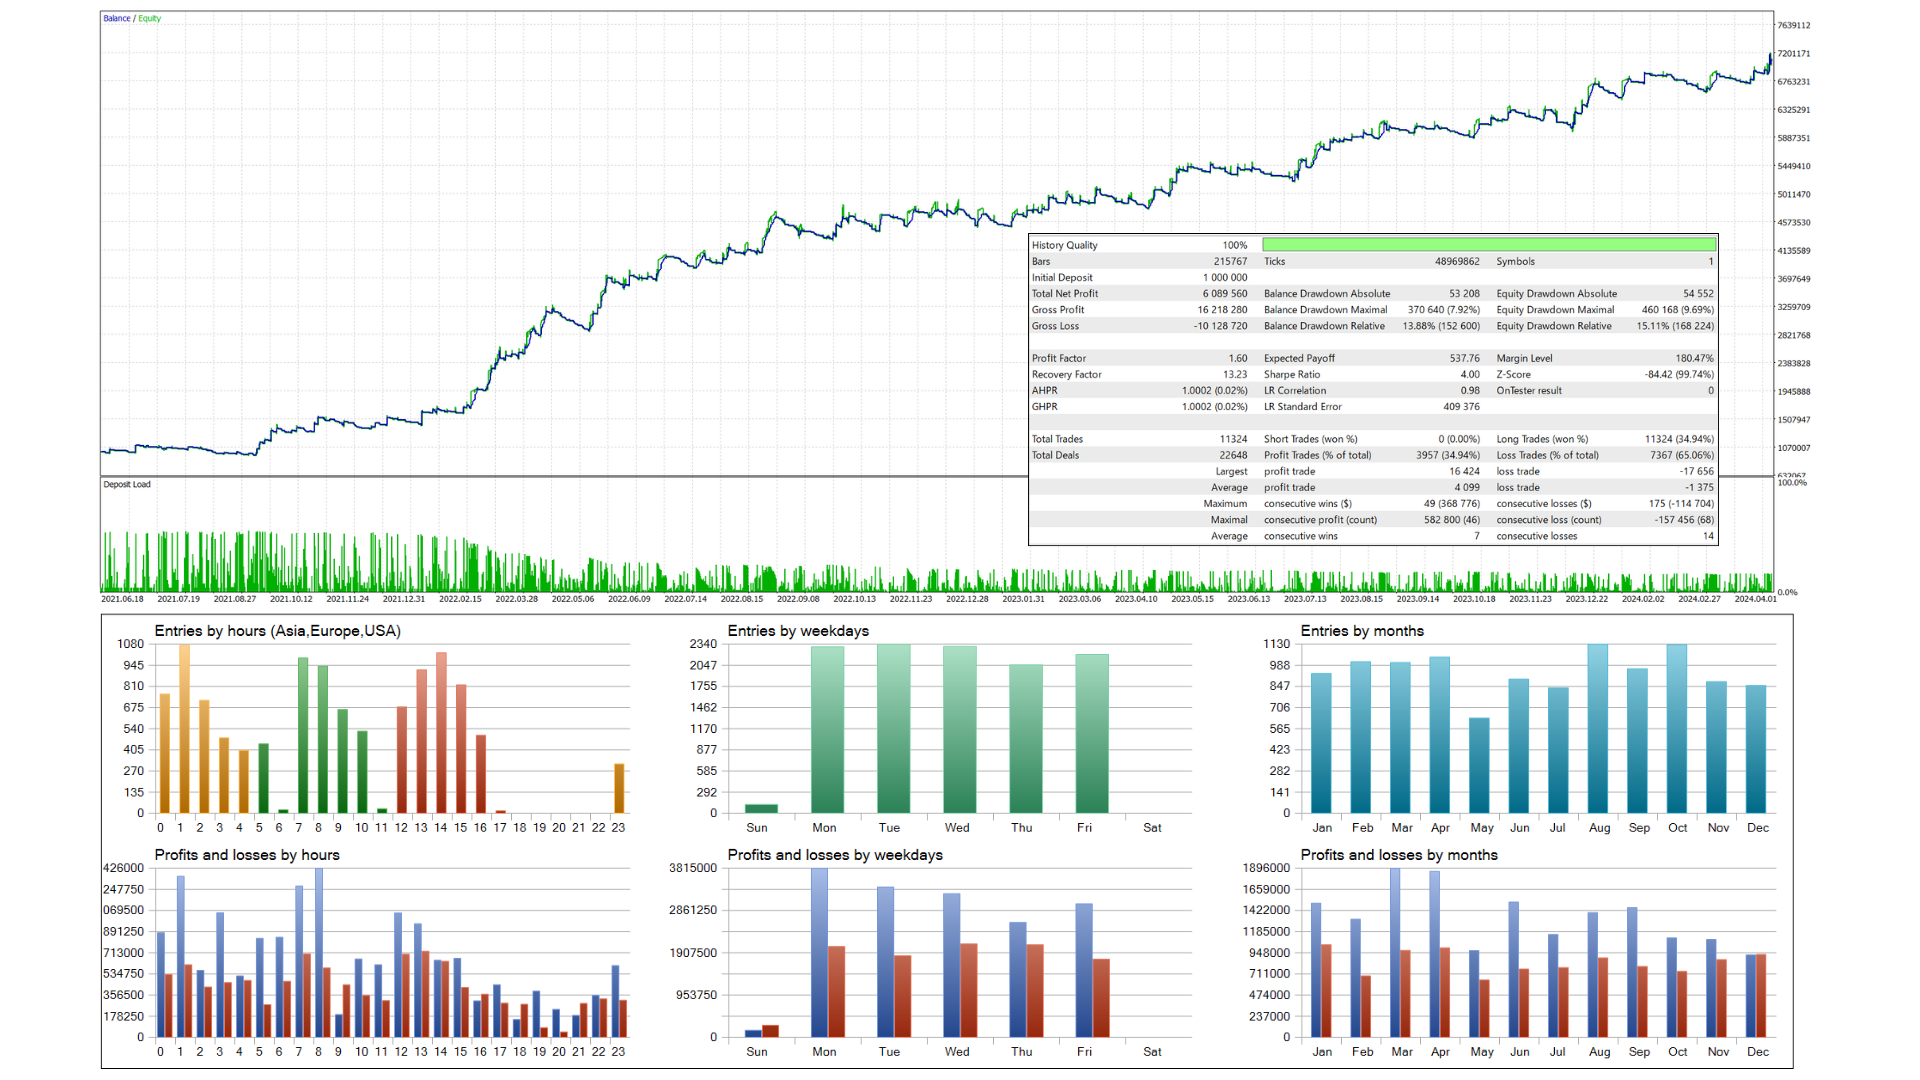Click the Entries by weekdays chart title
The height and width of the screenshot is (1080, 1920).
(798, 631)
